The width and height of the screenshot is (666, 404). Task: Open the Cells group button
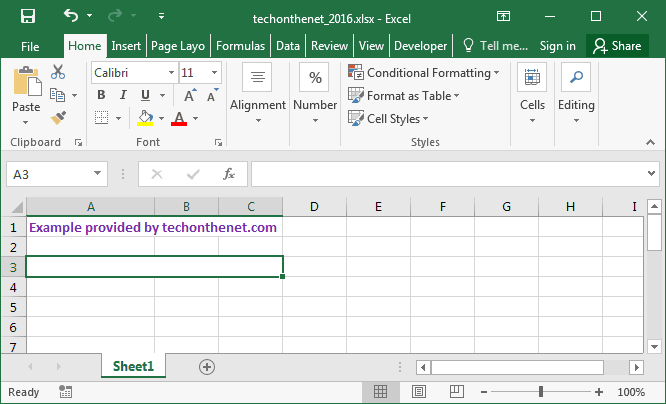point(532,93)
